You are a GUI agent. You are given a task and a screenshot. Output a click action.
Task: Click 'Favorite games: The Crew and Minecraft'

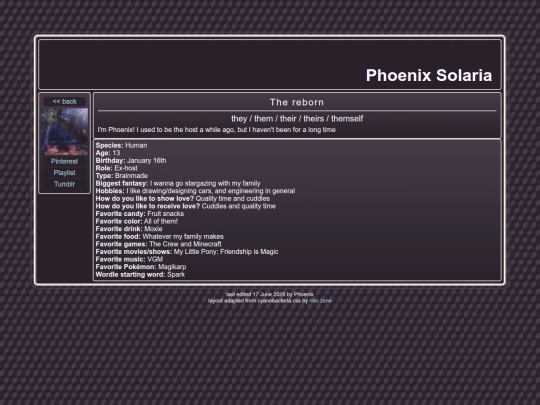coord(158,244)
